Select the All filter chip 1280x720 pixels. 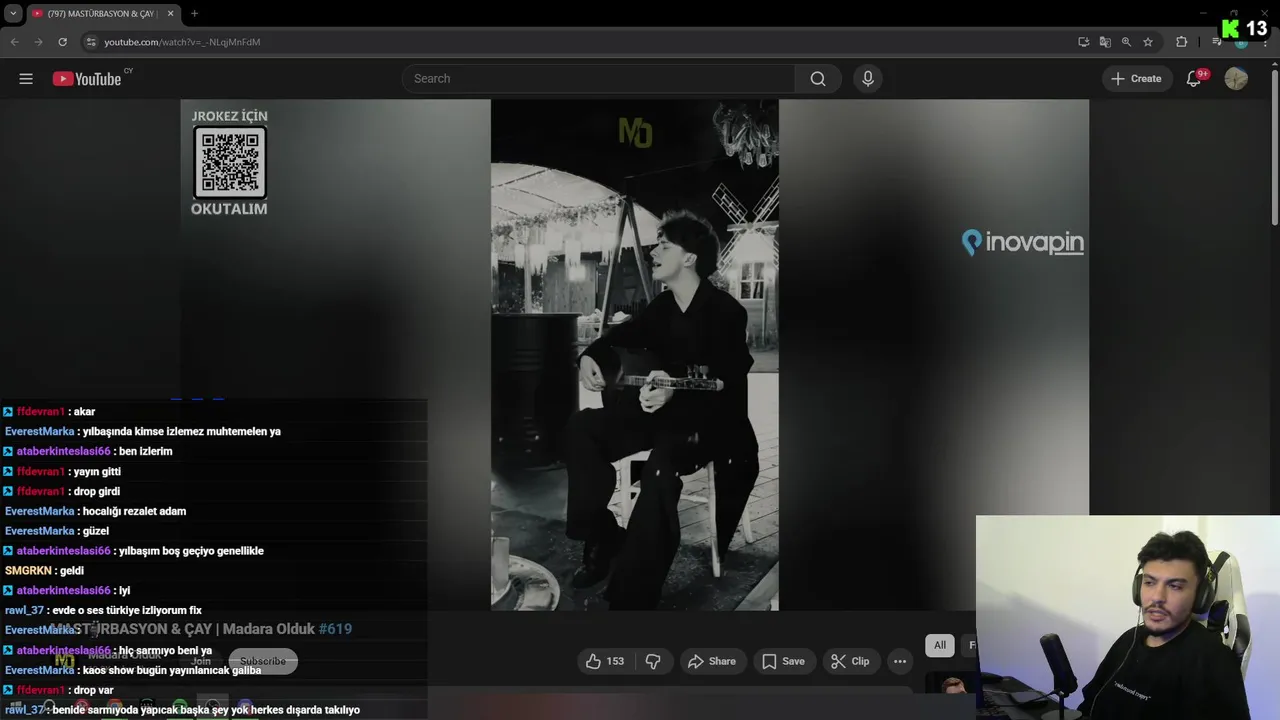[x=940, y=645]
